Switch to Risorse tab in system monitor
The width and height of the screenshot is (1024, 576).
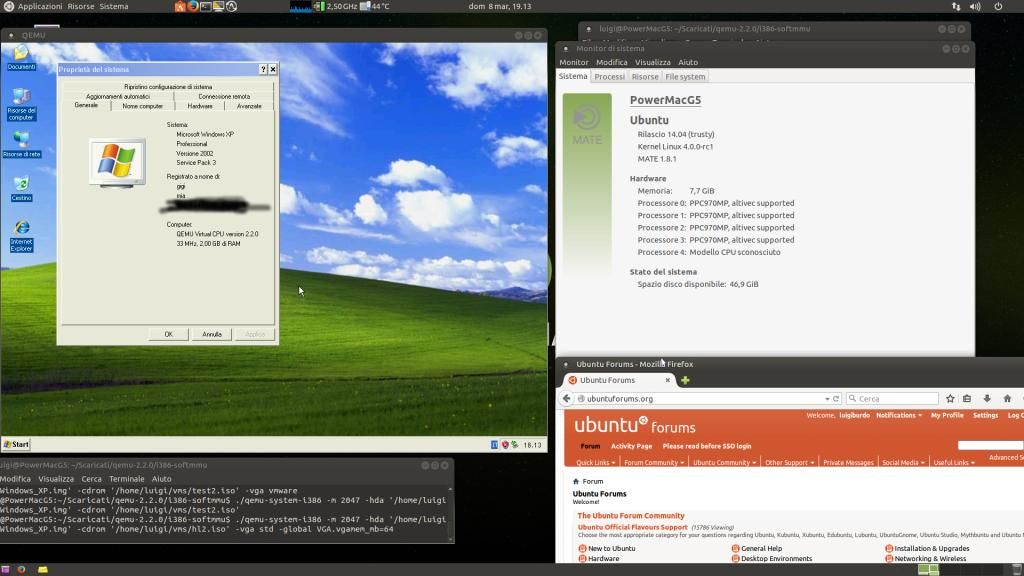click(x=645, y=76)
